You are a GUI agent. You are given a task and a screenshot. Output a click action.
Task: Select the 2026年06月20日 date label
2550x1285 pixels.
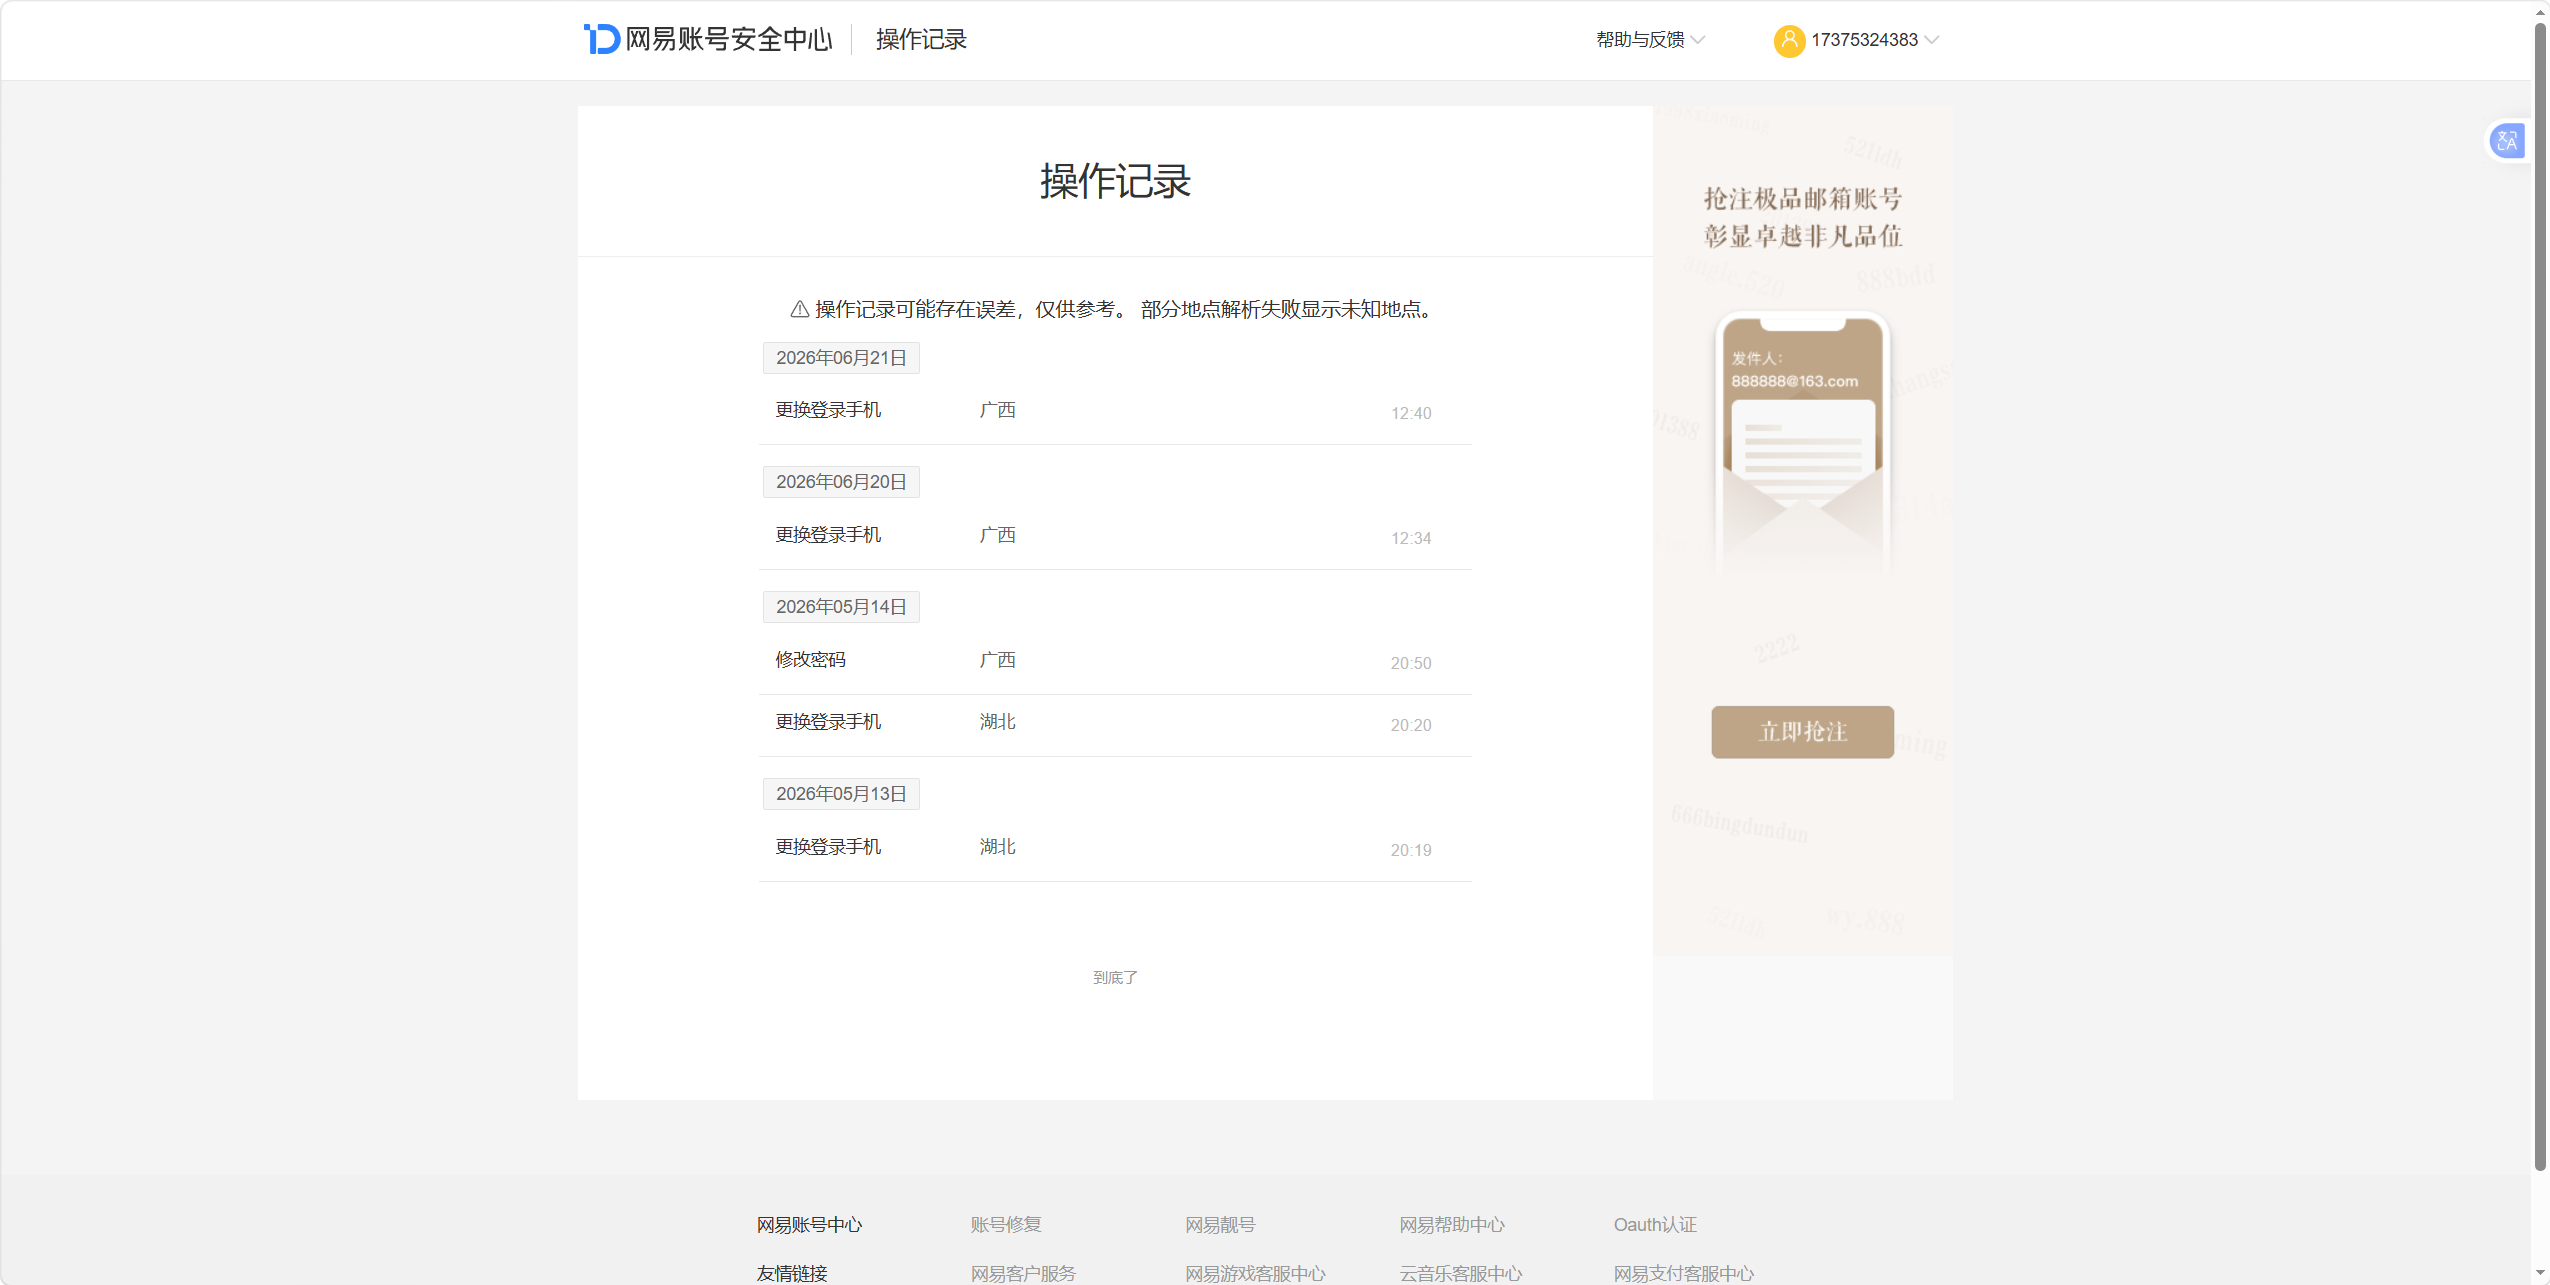coord(841,482)
